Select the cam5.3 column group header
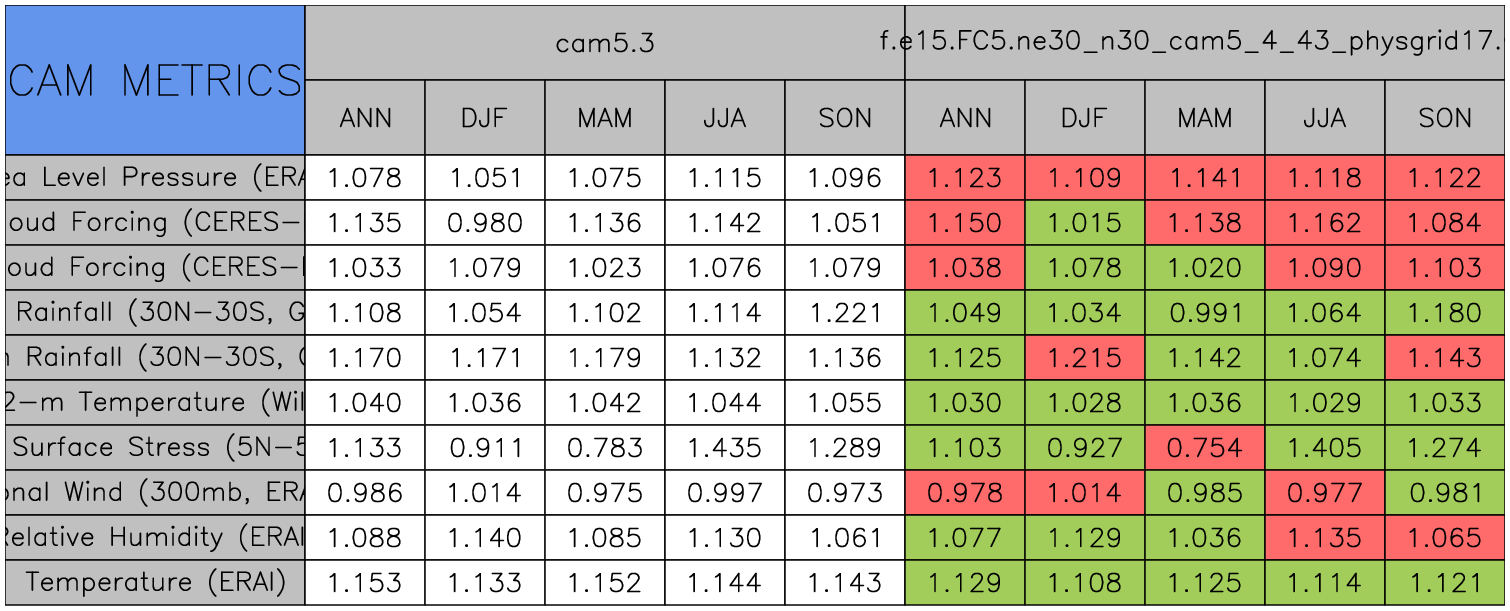The width and height of the screenshot is (1510, 611). [x=604, y=43]
